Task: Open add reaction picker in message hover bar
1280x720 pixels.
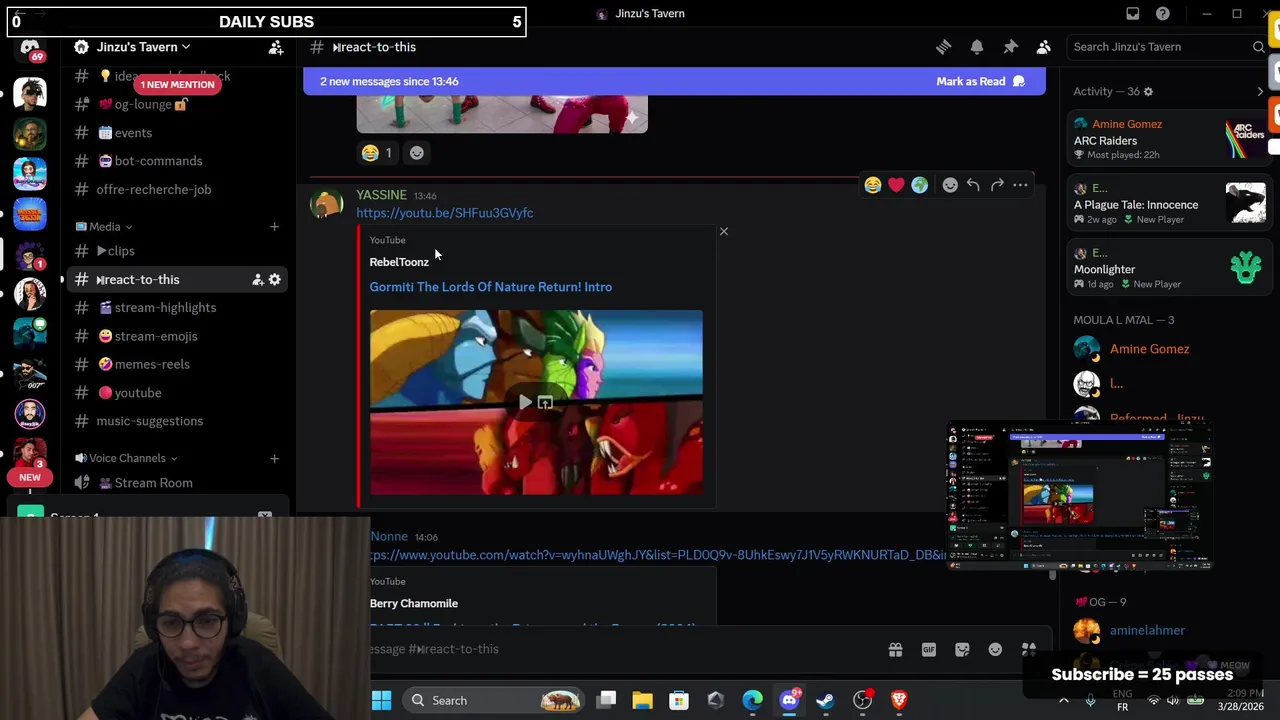Action: click(950, 185)
